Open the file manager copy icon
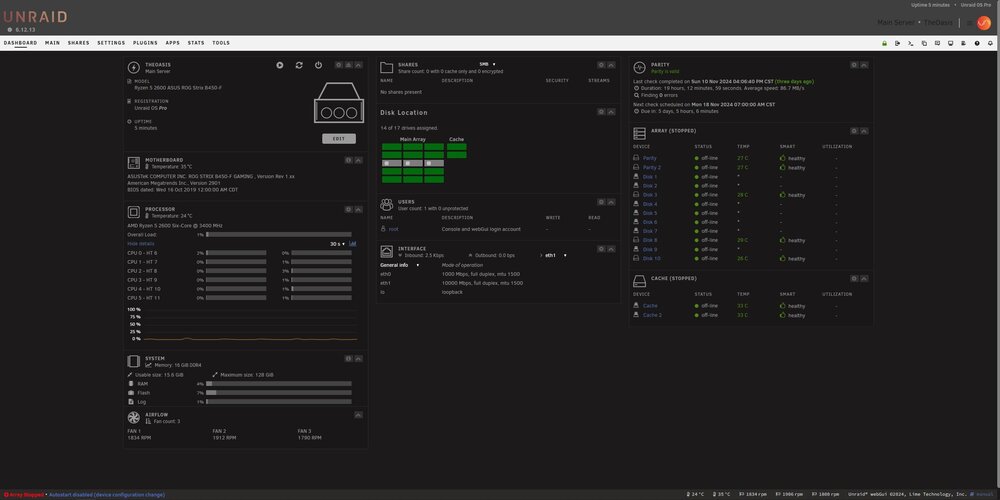The image size is (1000, 500). 924,43
